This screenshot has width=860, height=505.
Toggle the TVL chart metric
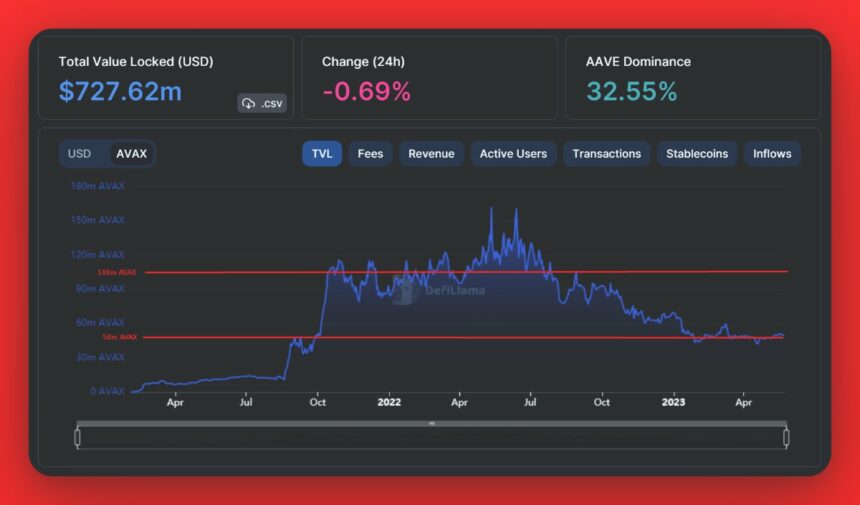click(x=322, y=154)
